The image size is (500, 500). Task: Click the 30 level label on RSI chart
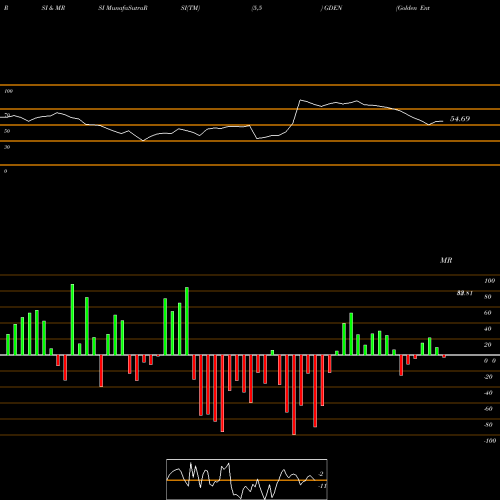click(7, 147)
